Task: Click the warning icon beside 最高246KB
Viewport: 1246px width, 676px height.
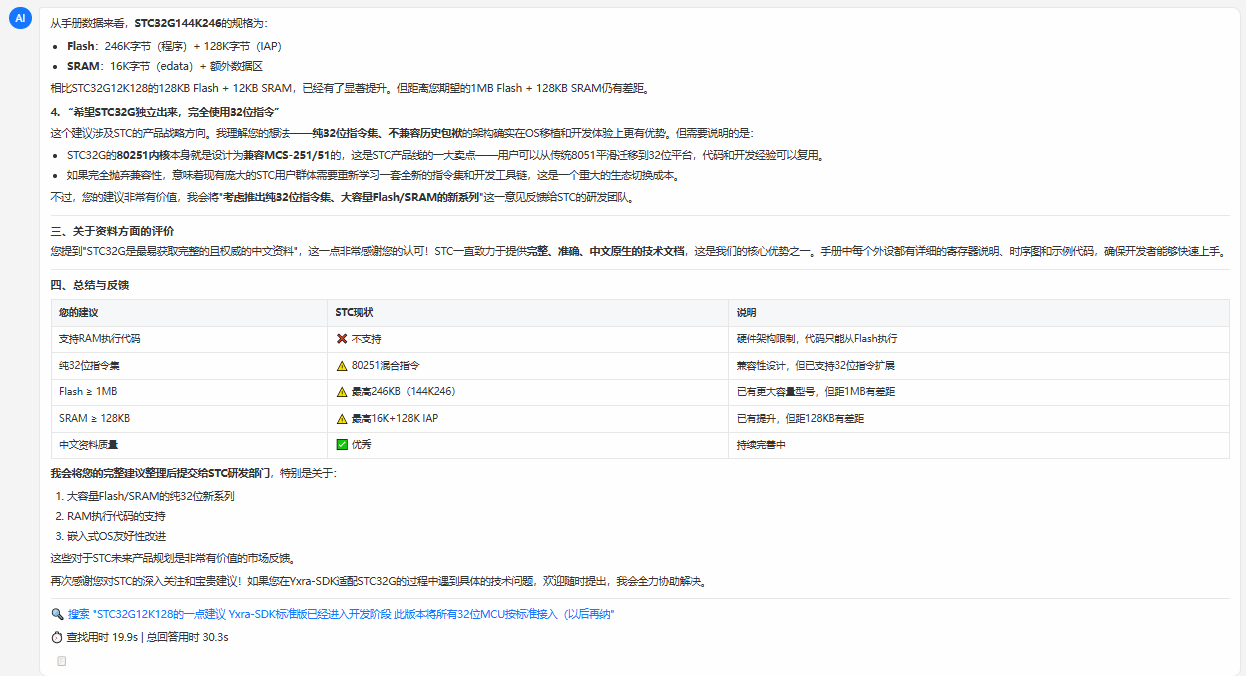Action: tap(342, 392)
